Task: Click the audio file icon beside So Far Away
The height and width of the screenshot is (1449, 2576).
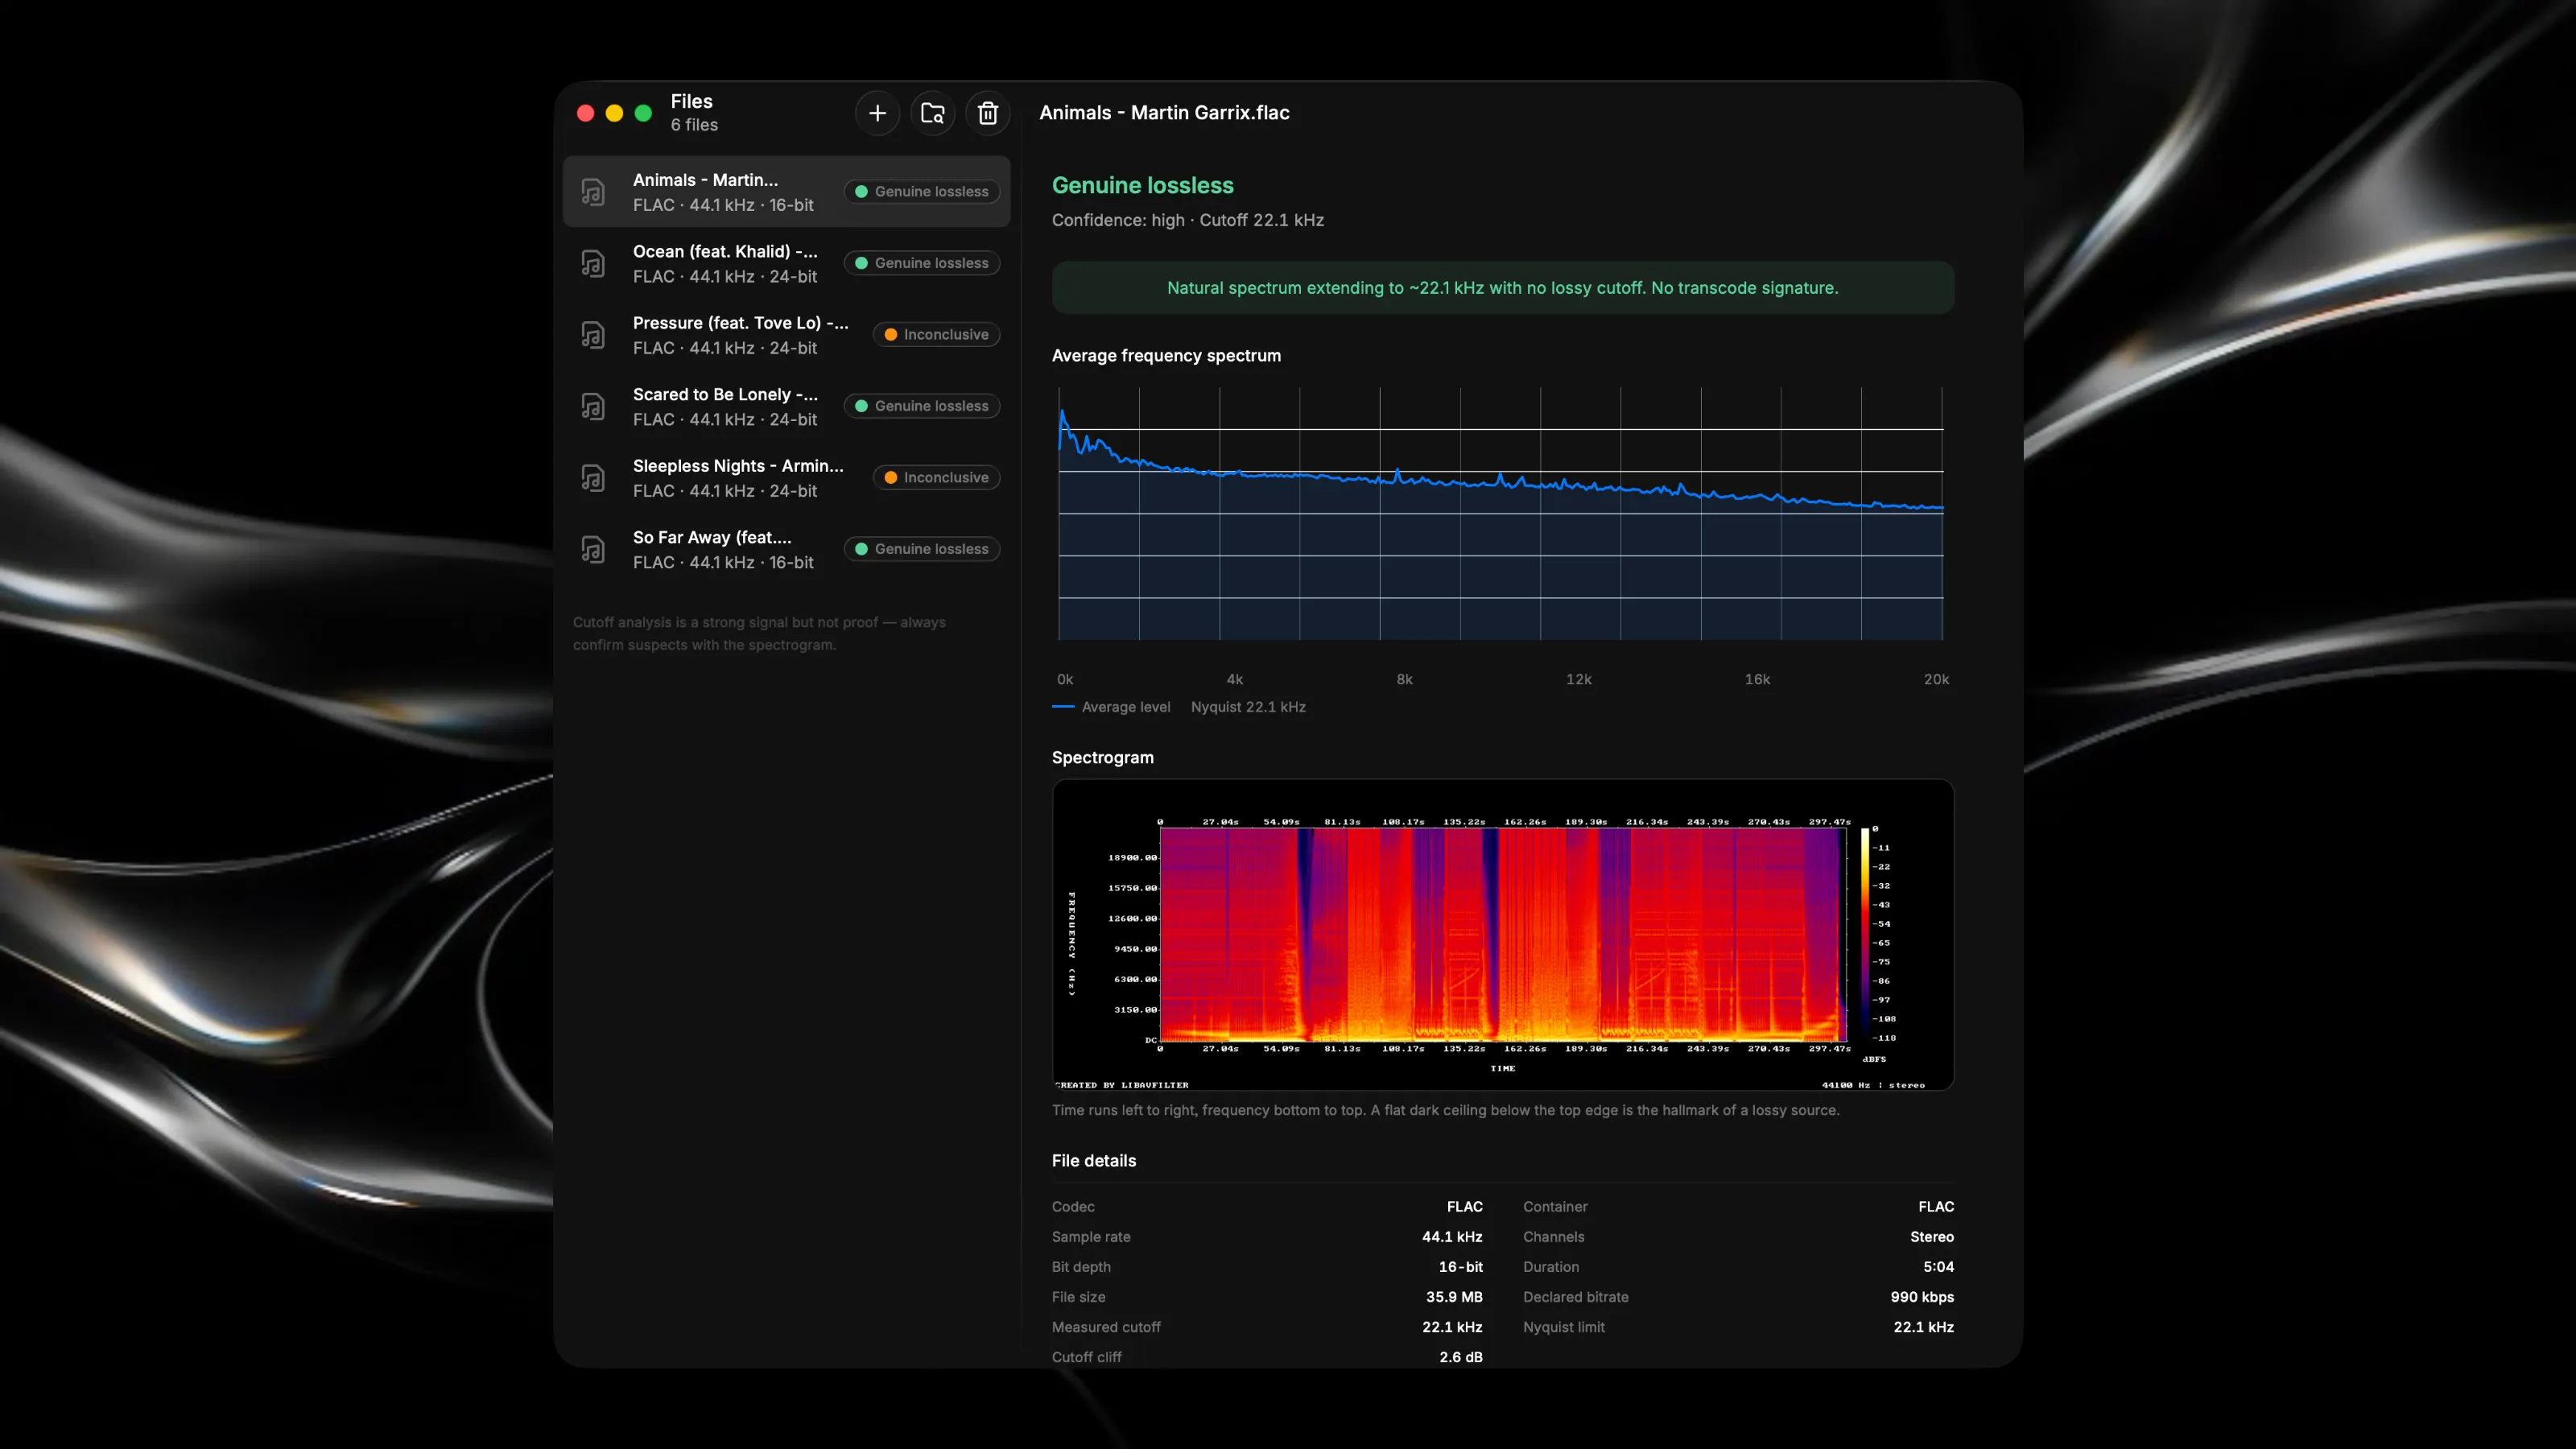Action: (x=593, y=550)
